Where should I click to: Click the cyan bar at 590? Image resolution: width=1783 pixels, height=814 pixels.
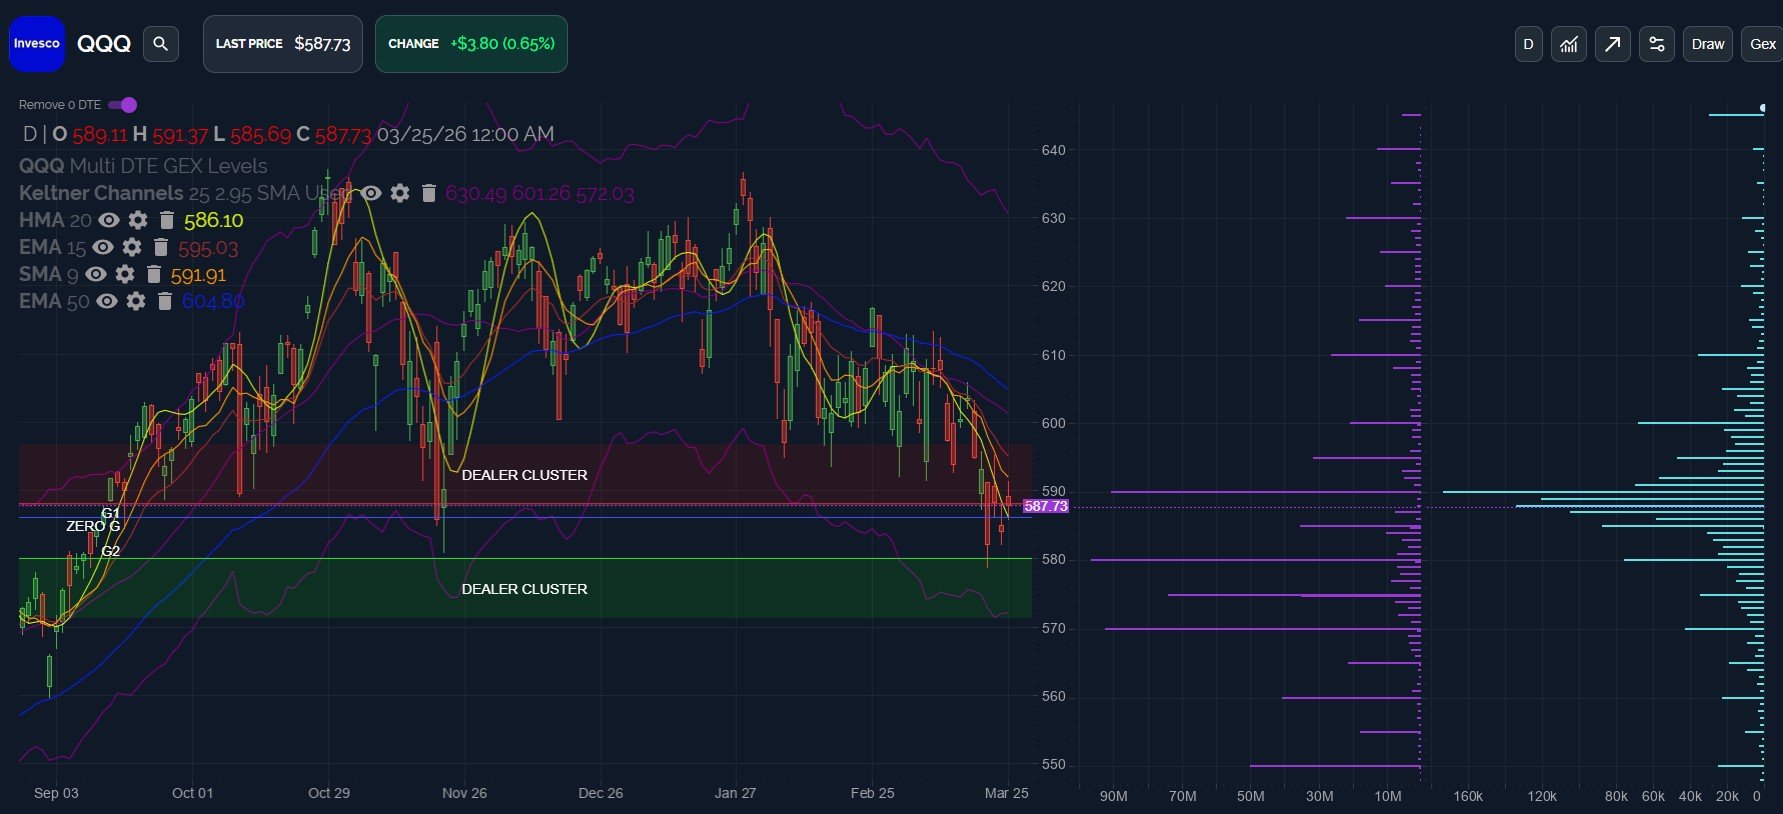click(1603, 492)
